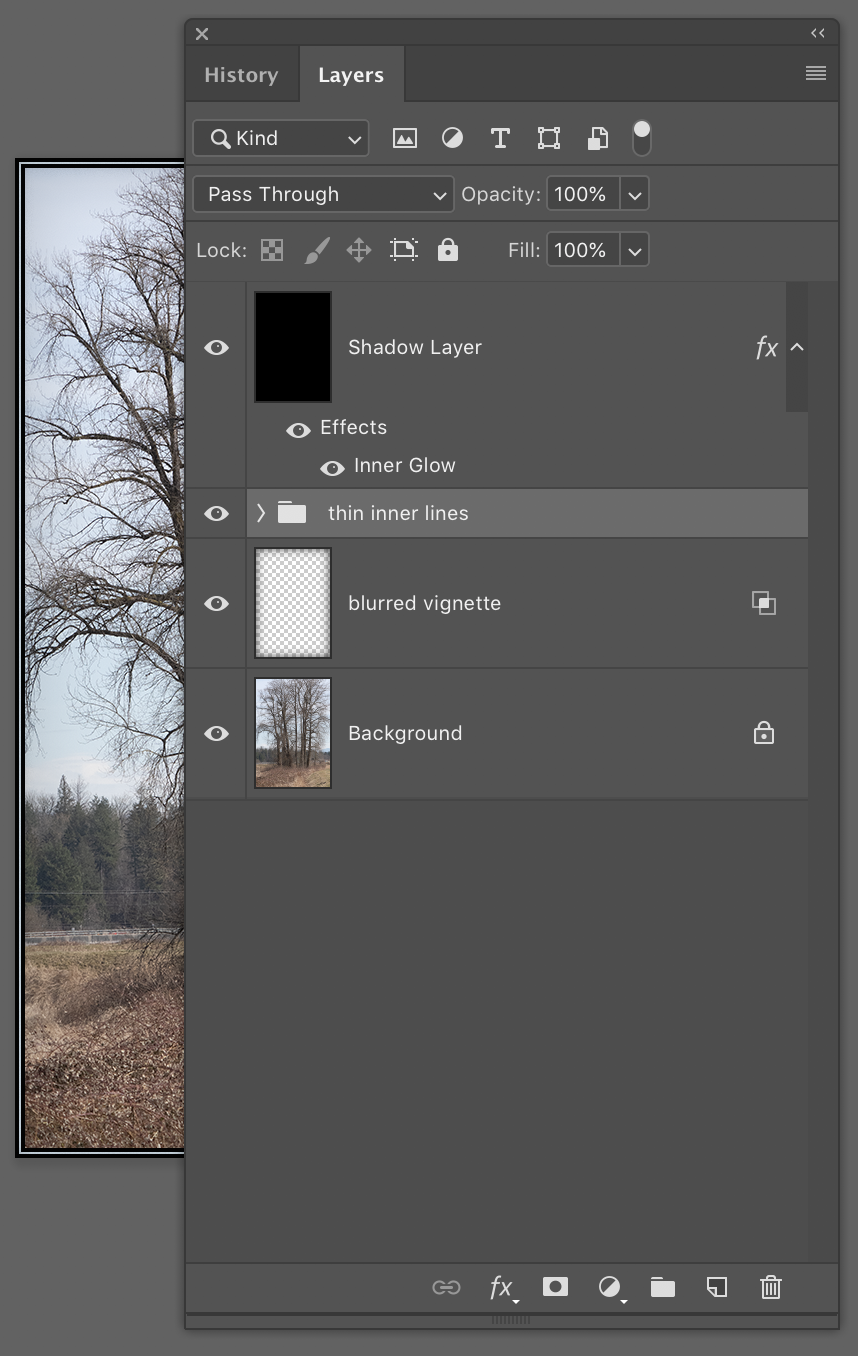
Task: Hide the Background layer
Action: coord(216,733)
